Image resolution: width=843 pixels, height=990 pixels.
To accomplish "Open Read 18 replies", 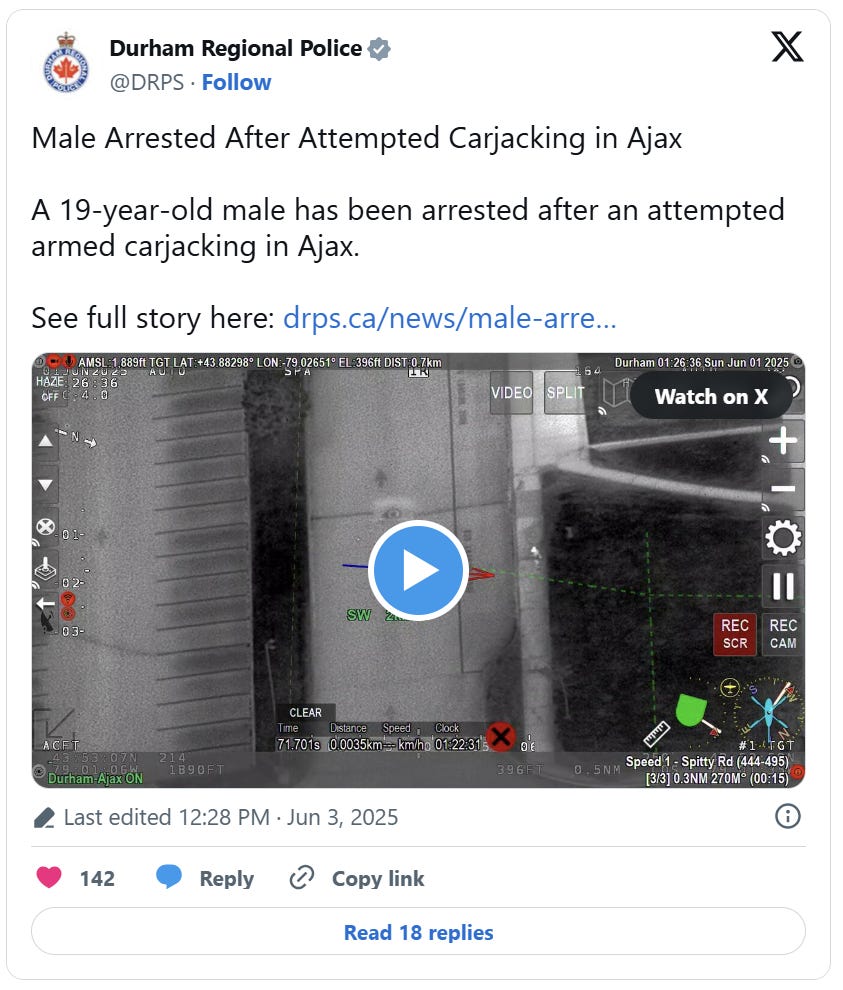I will click(x=418, y=932).
